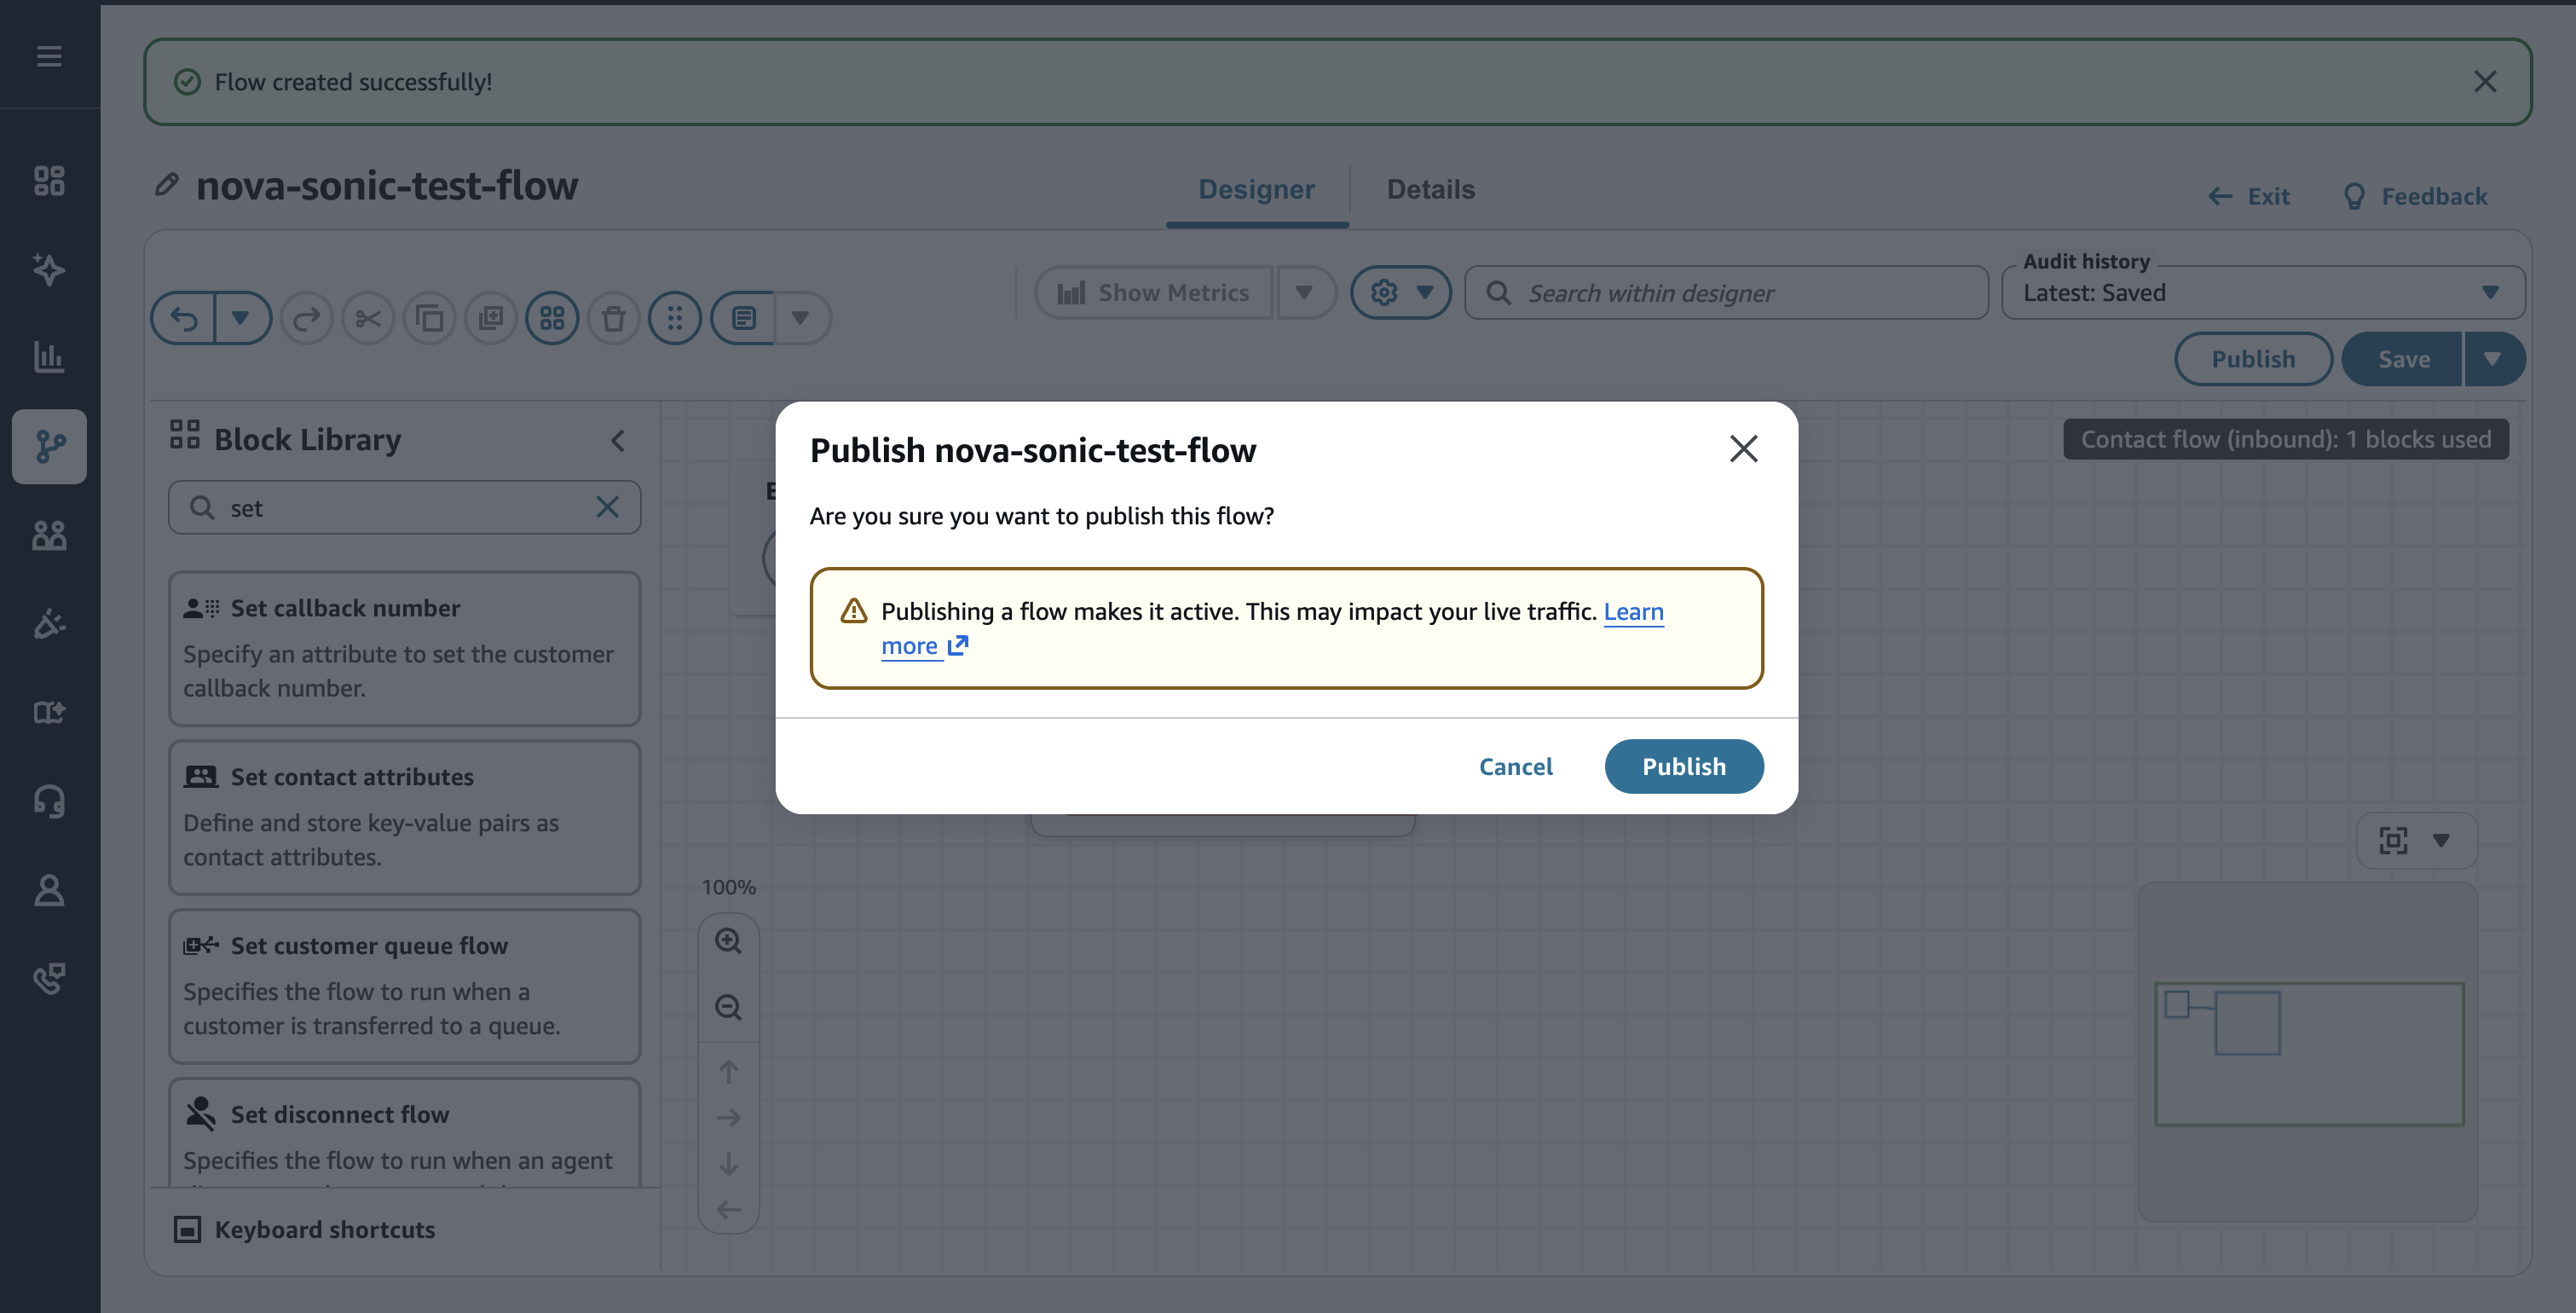The width and height of the screenshot is (2576, 1313).
Task: Click the copy icon in toolbar
Action: (430, 319)
